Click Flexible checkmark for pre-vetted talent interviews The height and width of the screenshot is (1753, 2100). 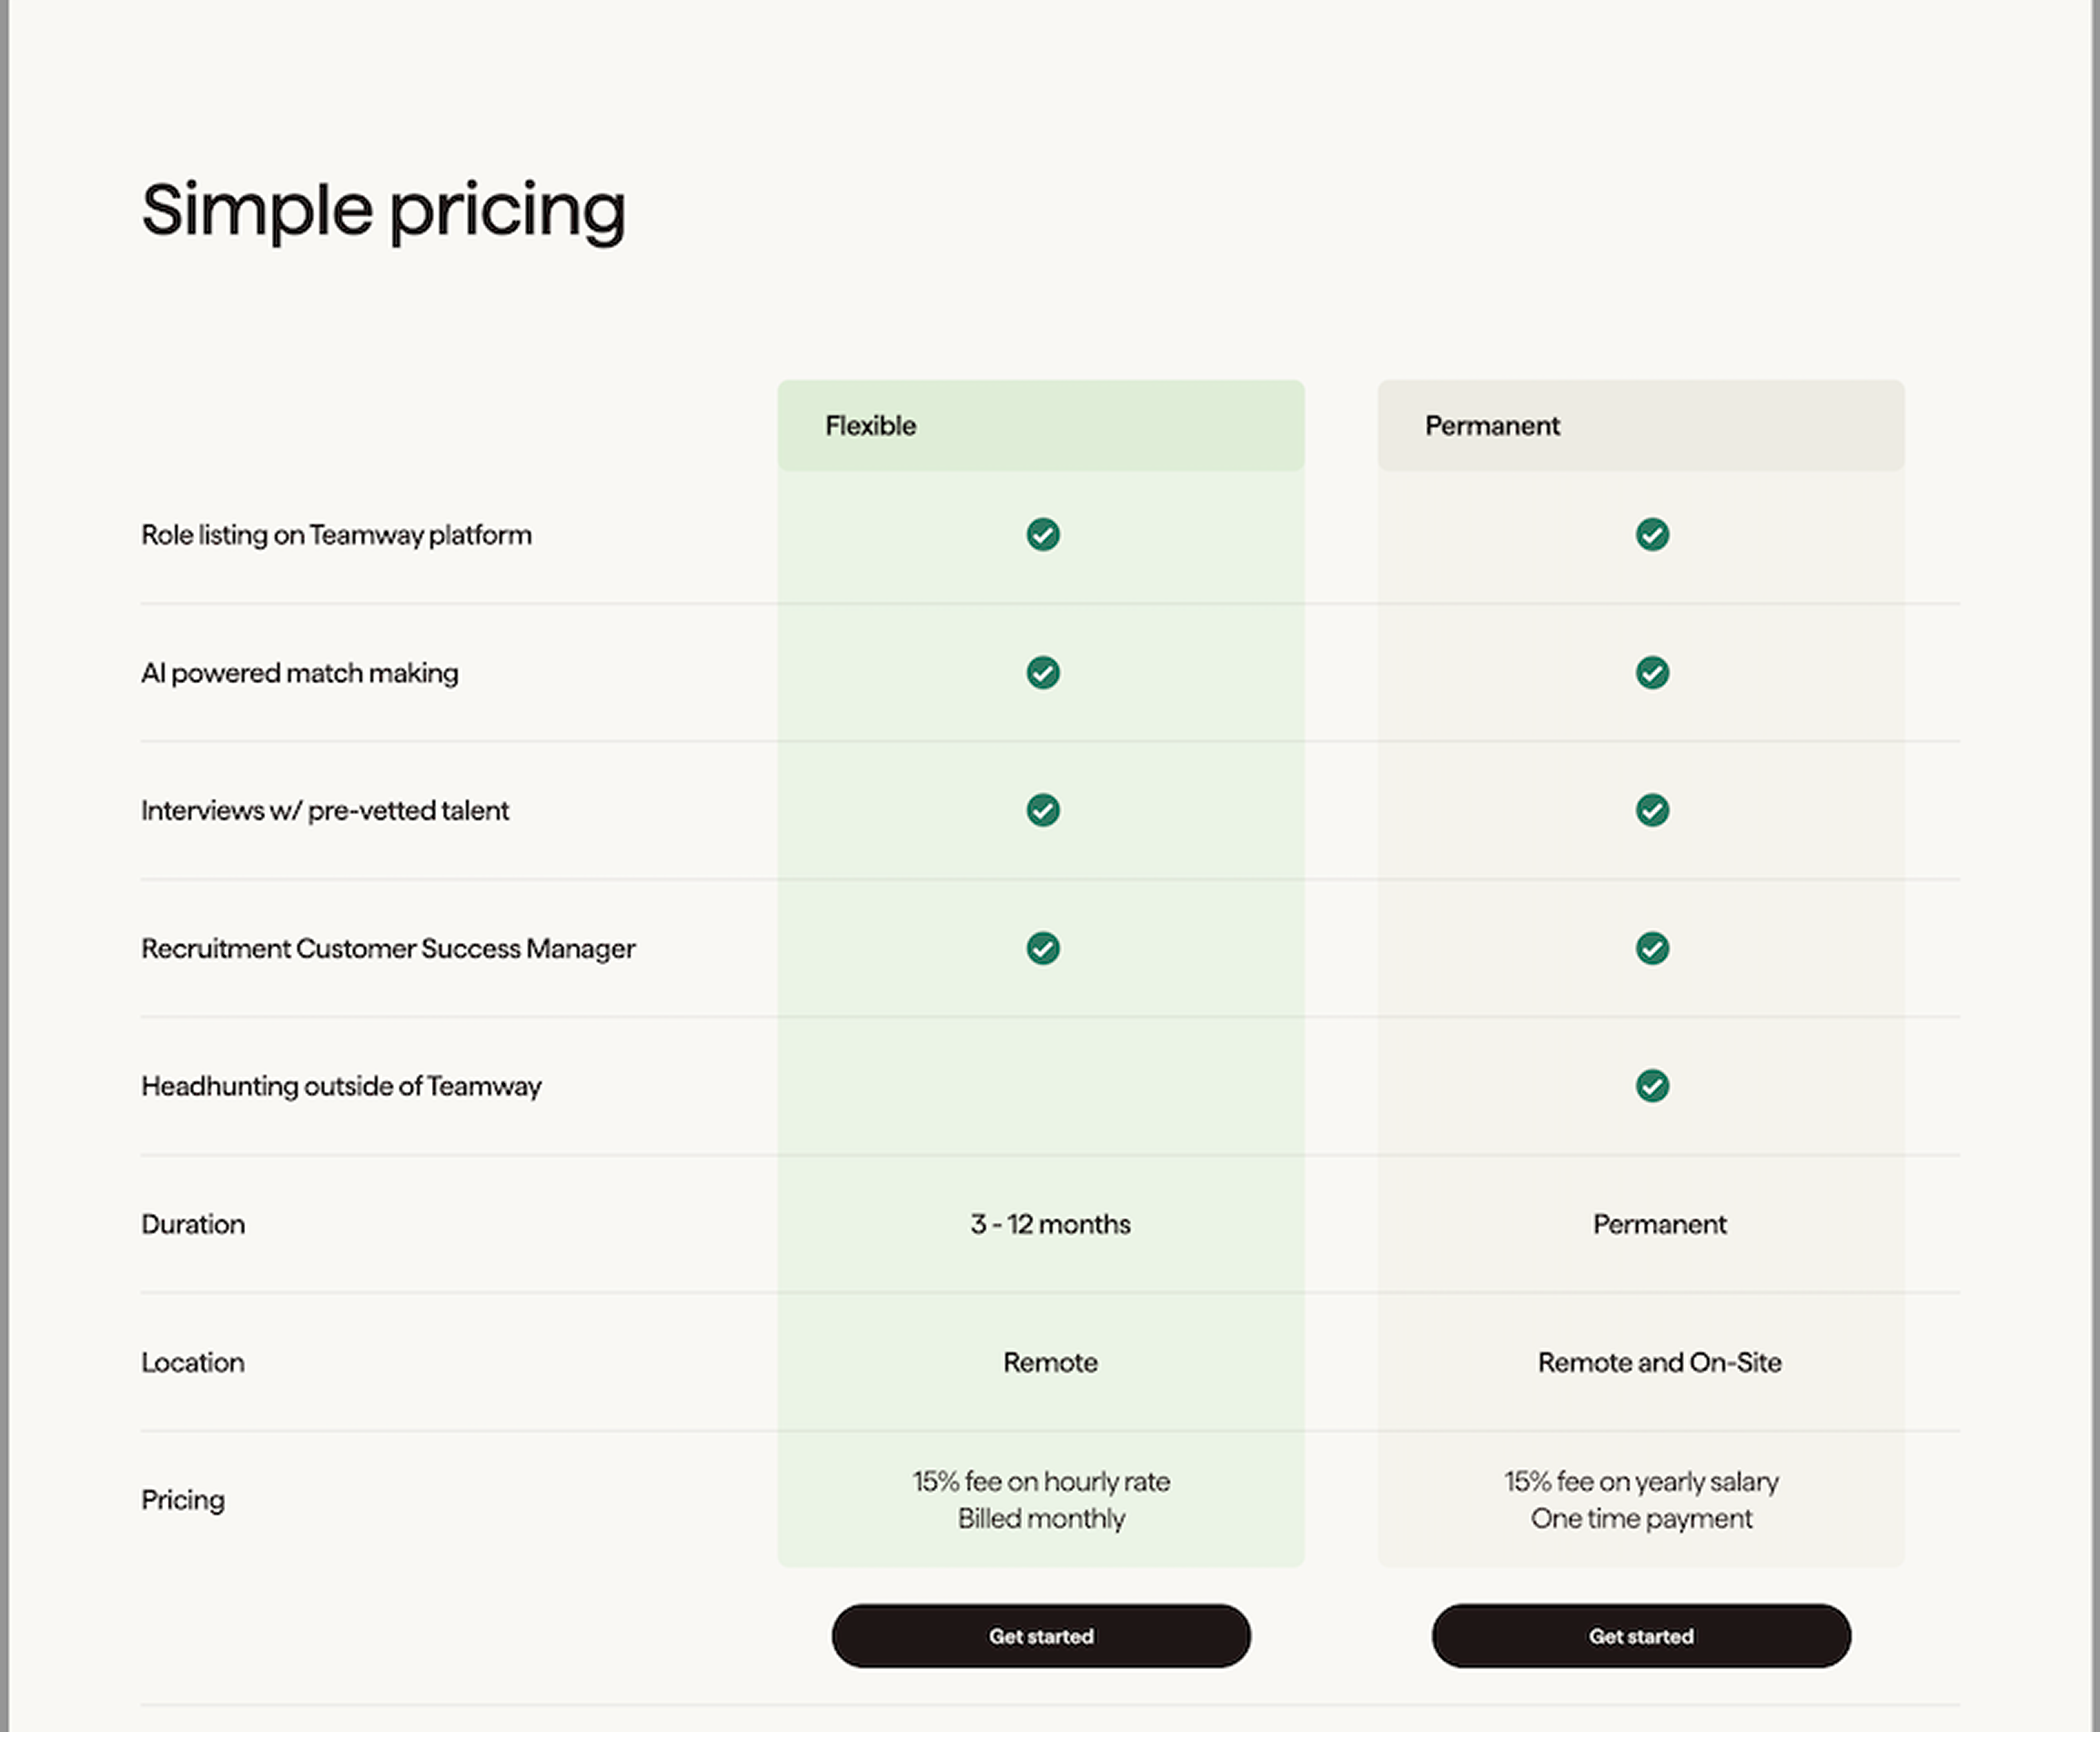coord(1043,810)
